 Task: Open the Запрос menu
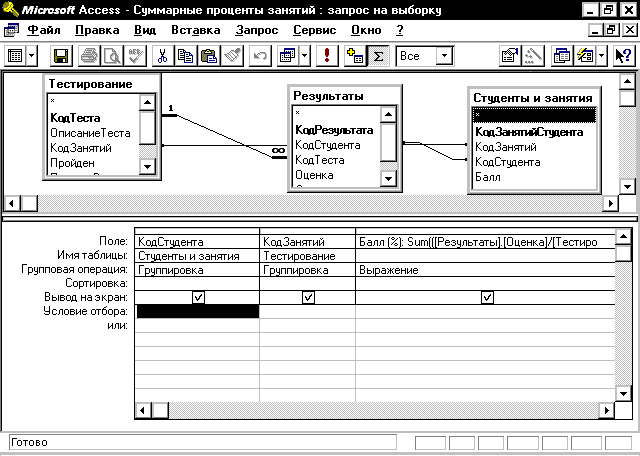coord(257,30)
